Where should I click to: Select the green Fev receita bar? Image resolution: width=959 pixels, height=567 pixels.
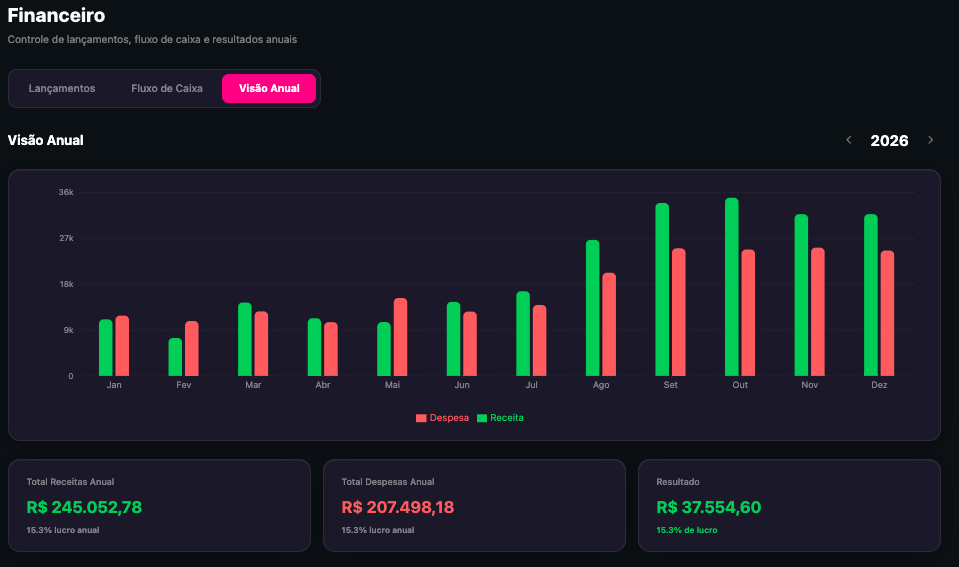pyautogui.click(x=176, y=357)
